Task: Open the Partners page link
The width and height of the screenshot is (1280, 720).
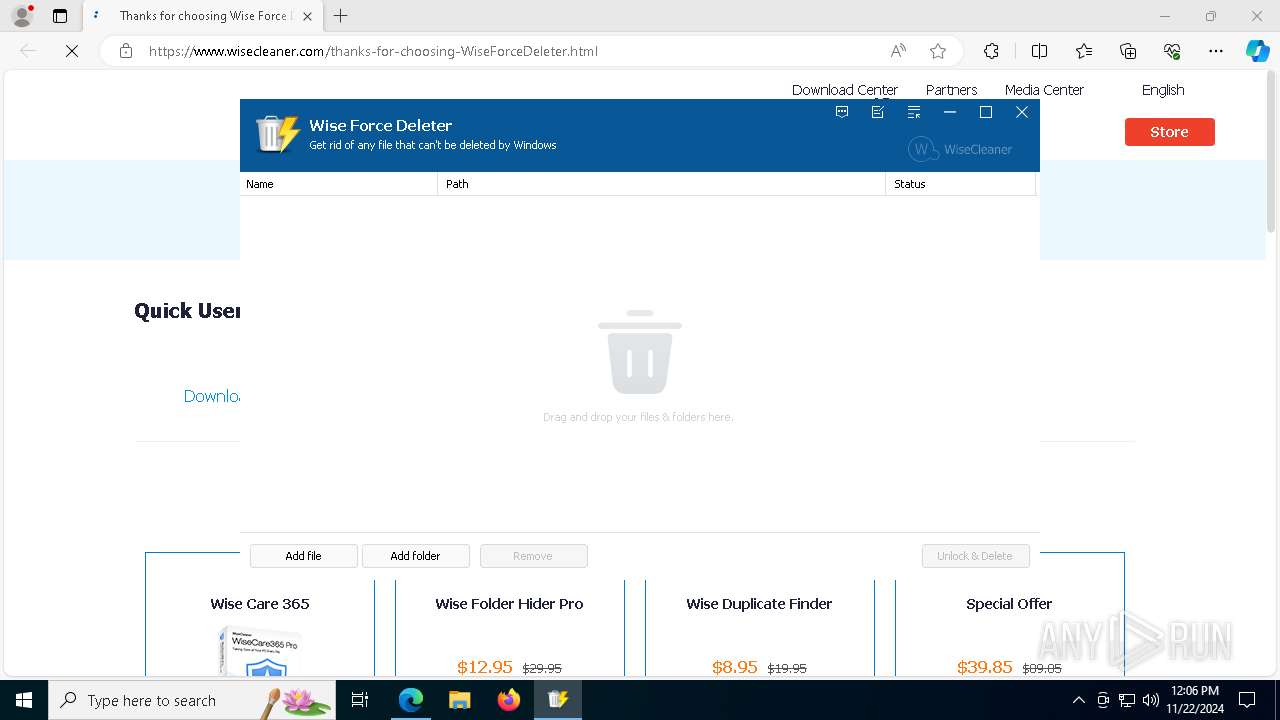Action: pyautogui.click(x=951, y=90)
